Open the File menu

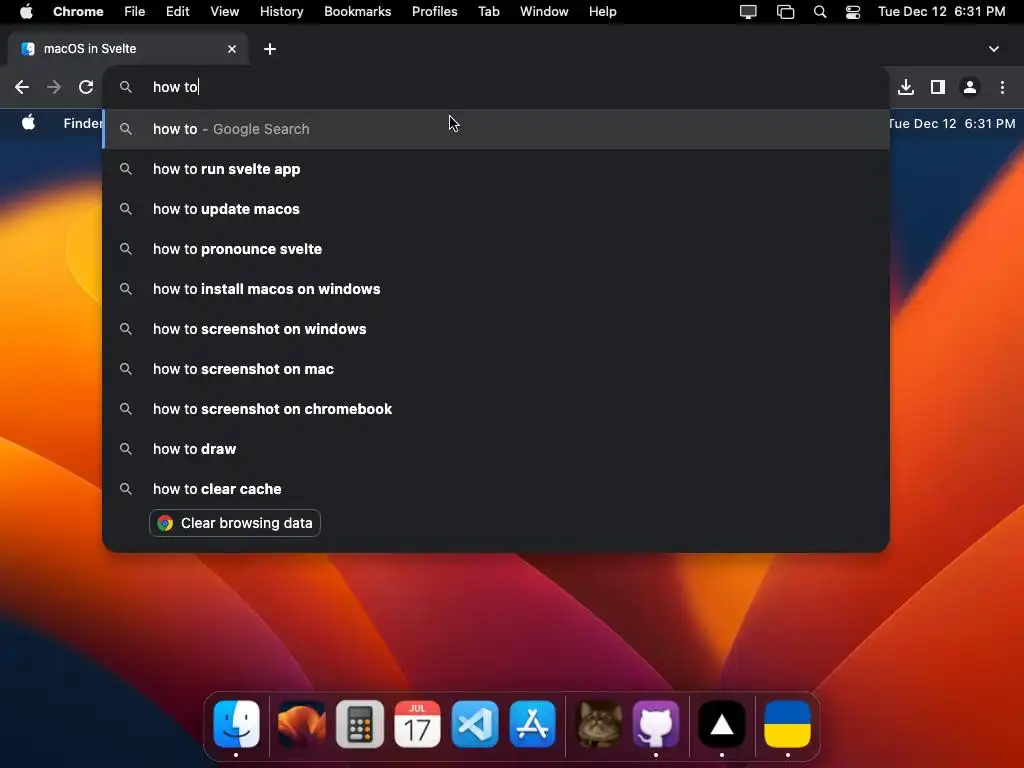coord(135,12)
